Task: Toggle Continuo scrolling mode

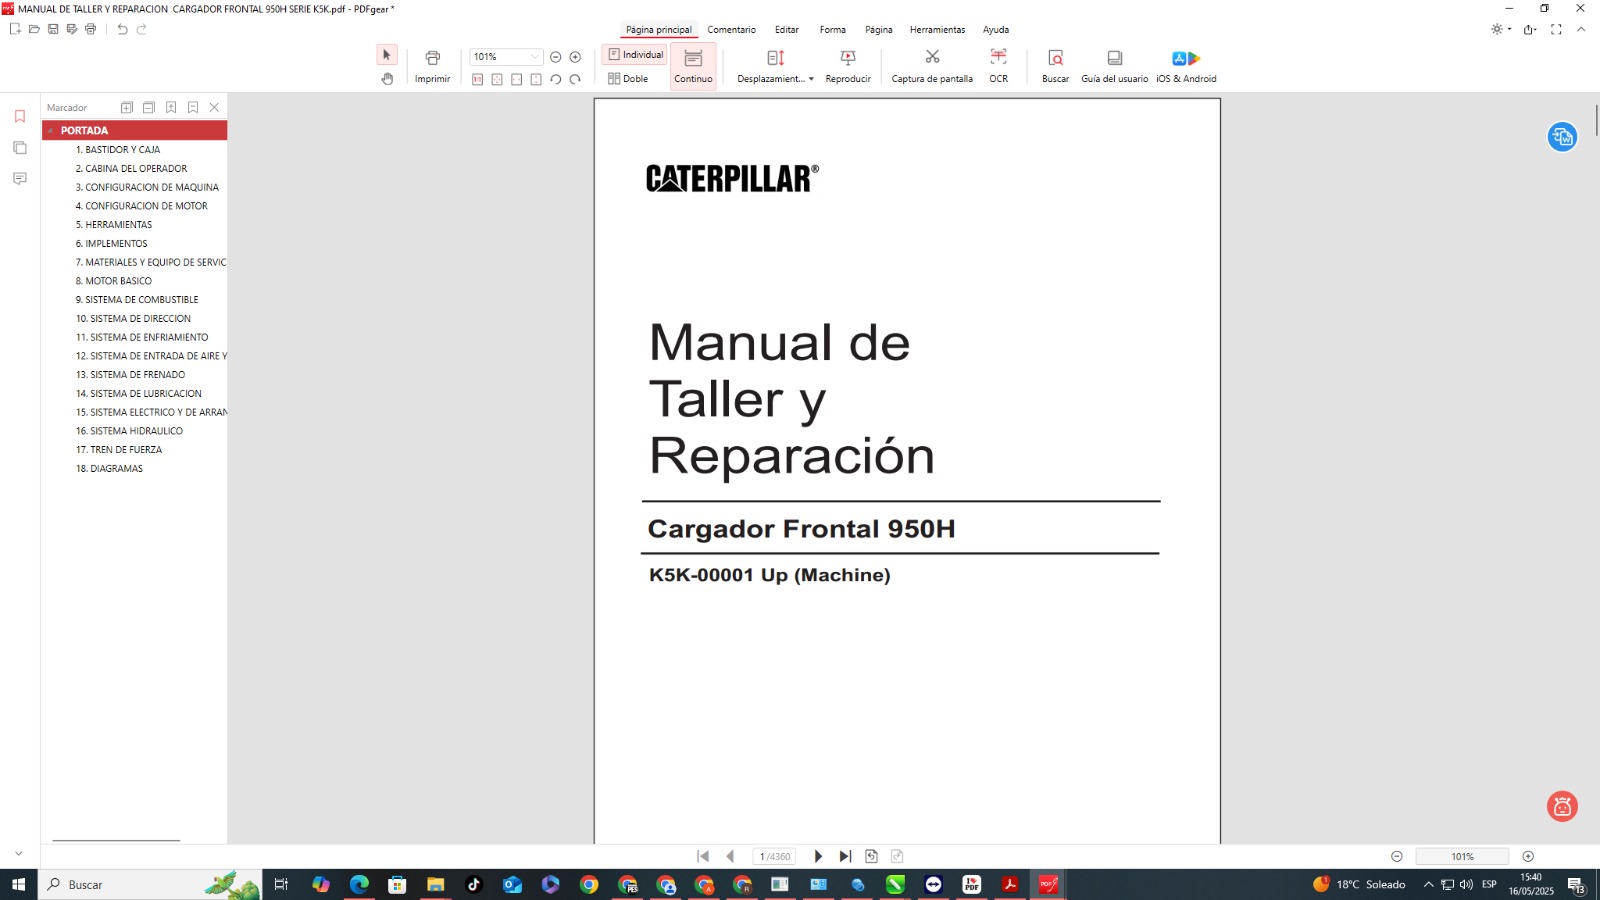Action: pos(693,66)
